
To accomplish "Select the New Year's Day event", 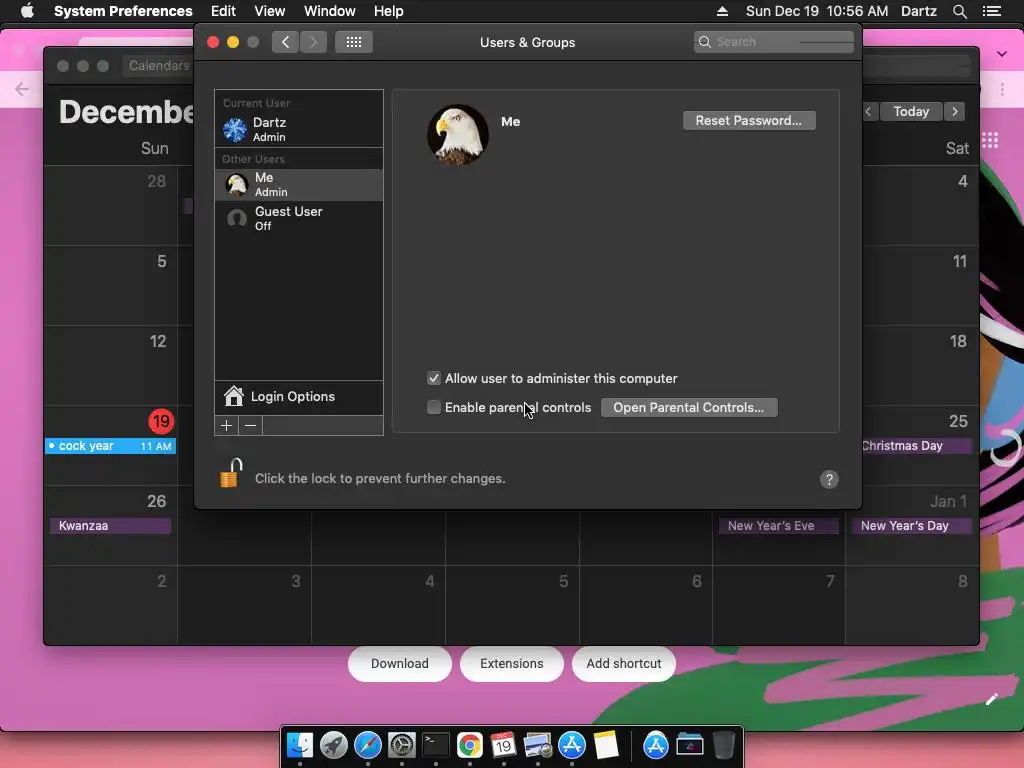I will click(911, 526).
